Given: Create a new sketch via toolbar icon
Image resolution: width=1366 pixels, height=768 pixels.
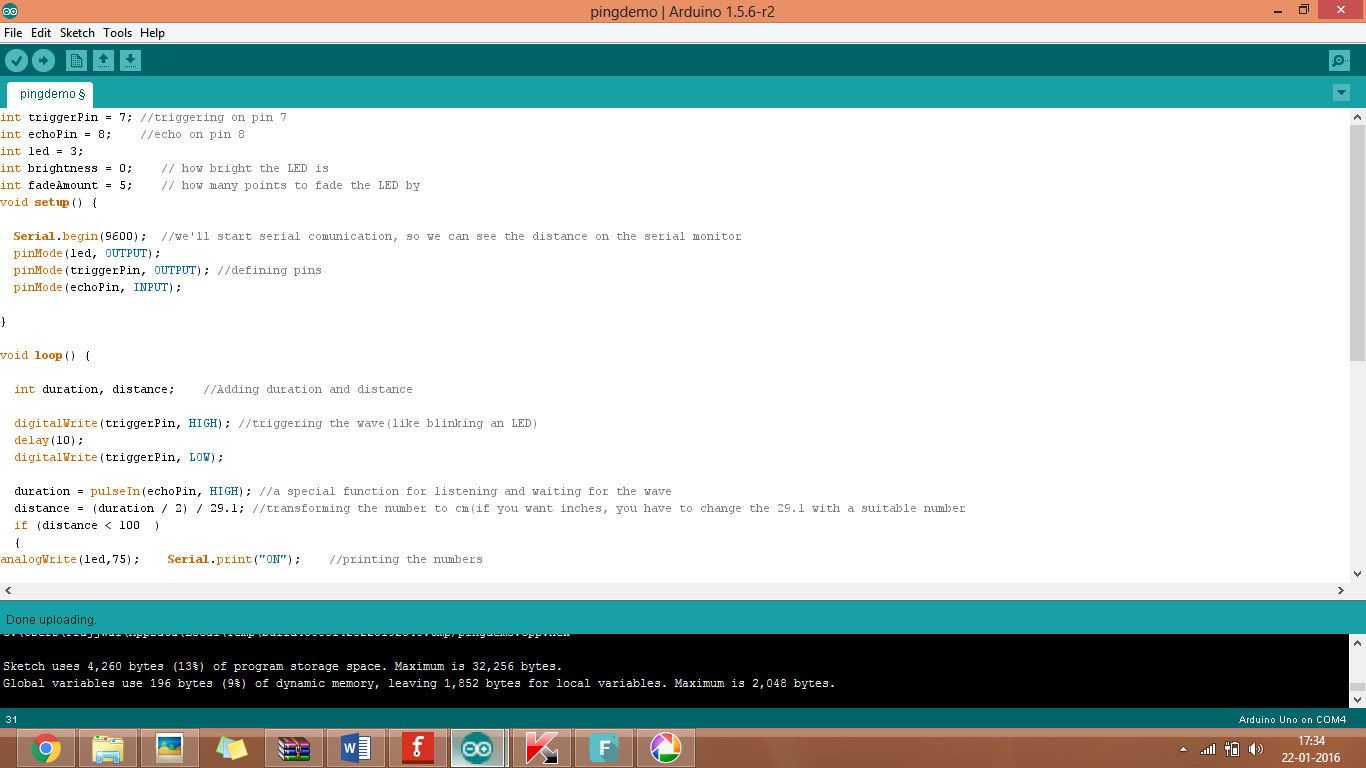Looking at the screenshot, I should 76,60.
